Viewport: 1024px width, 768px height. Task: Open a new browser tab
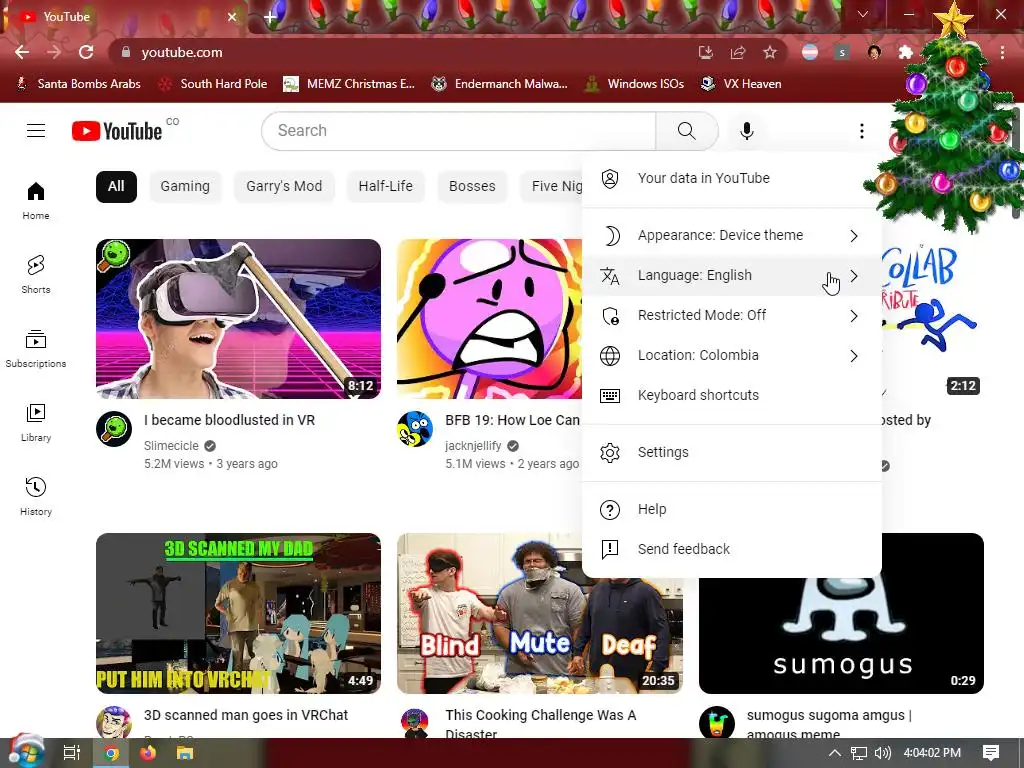270,17
